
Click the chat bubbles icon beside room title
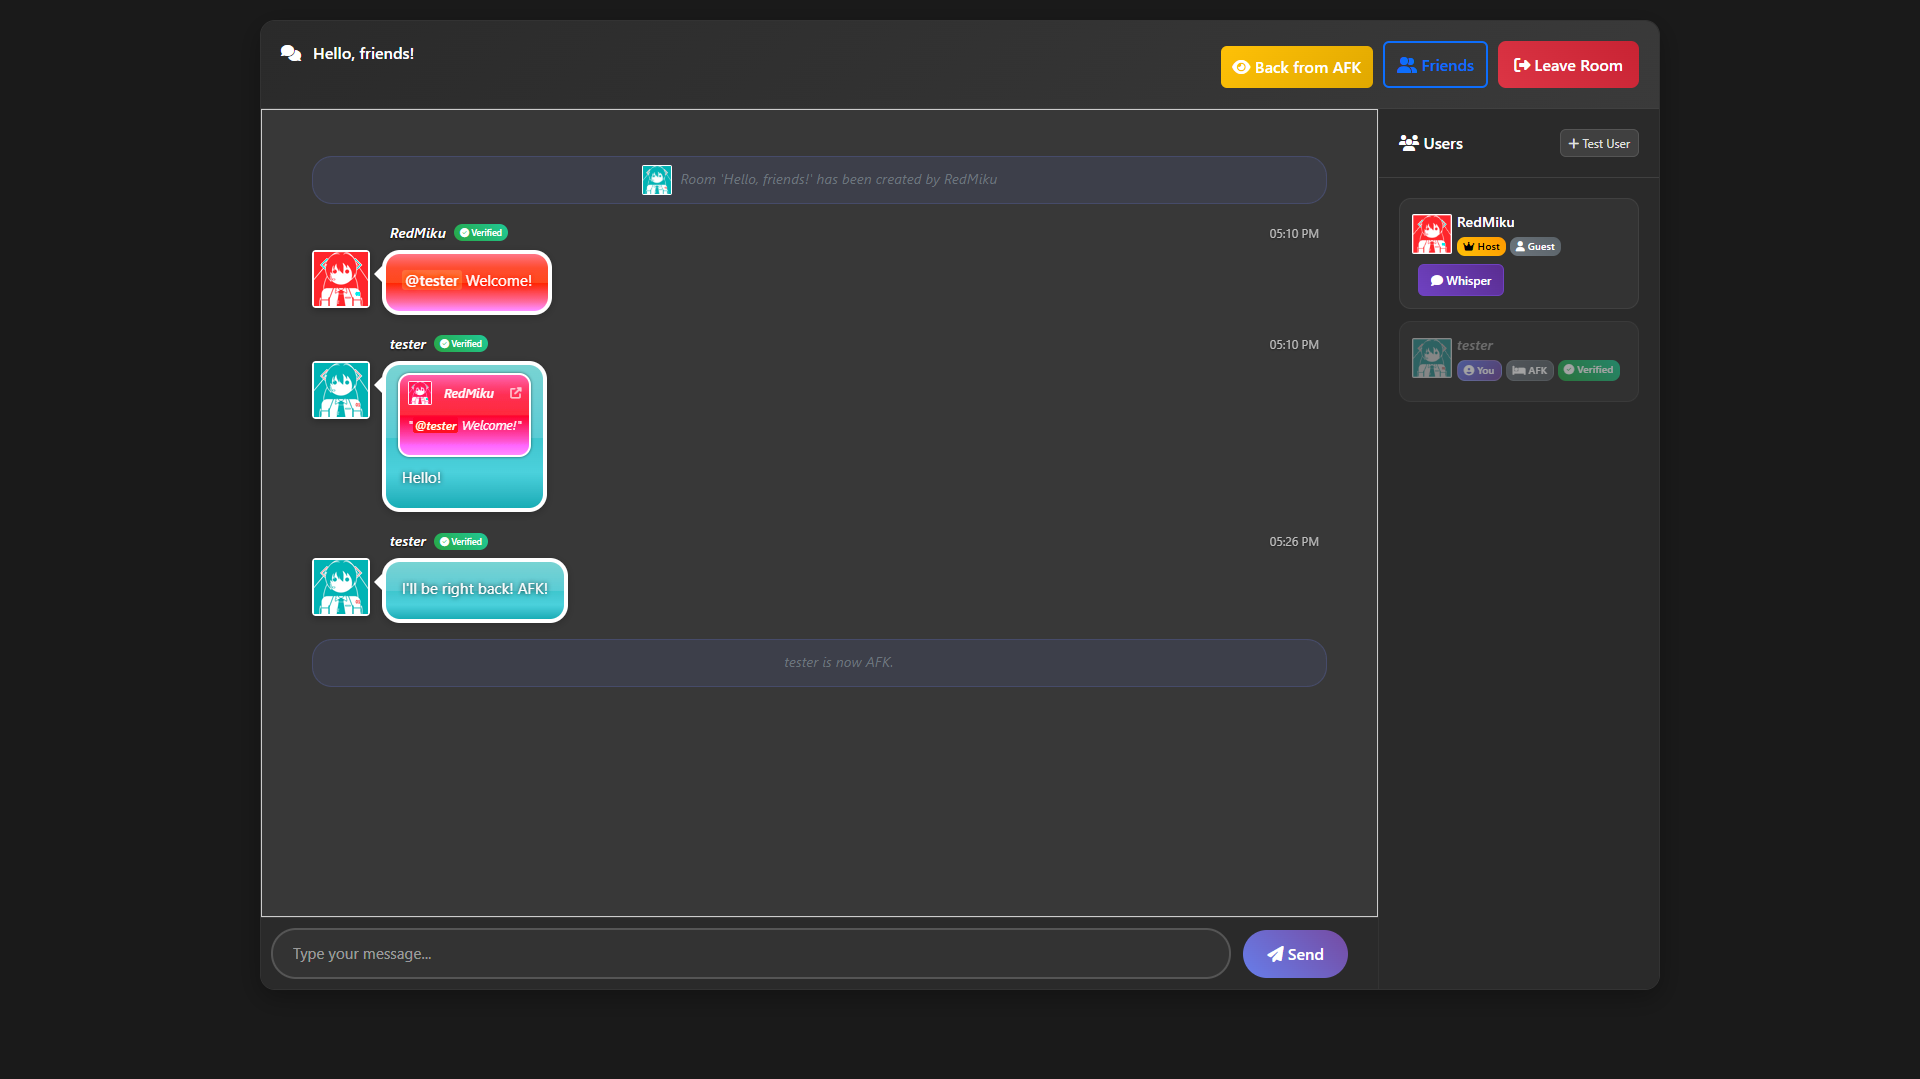[291, 53]
